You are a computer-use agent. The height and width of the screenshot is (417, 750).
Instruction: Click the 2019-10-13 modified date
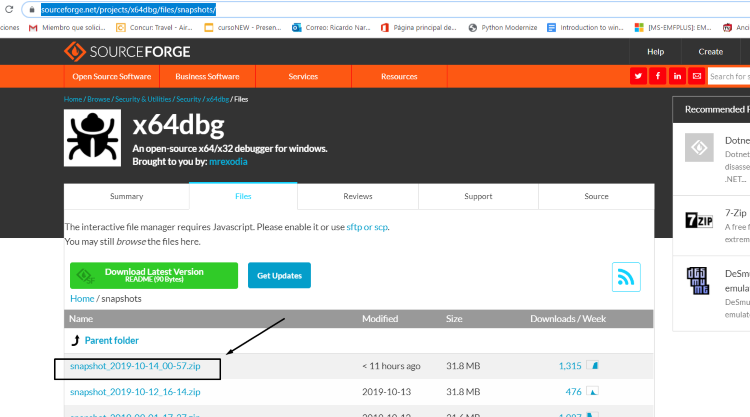coord(386,392)
